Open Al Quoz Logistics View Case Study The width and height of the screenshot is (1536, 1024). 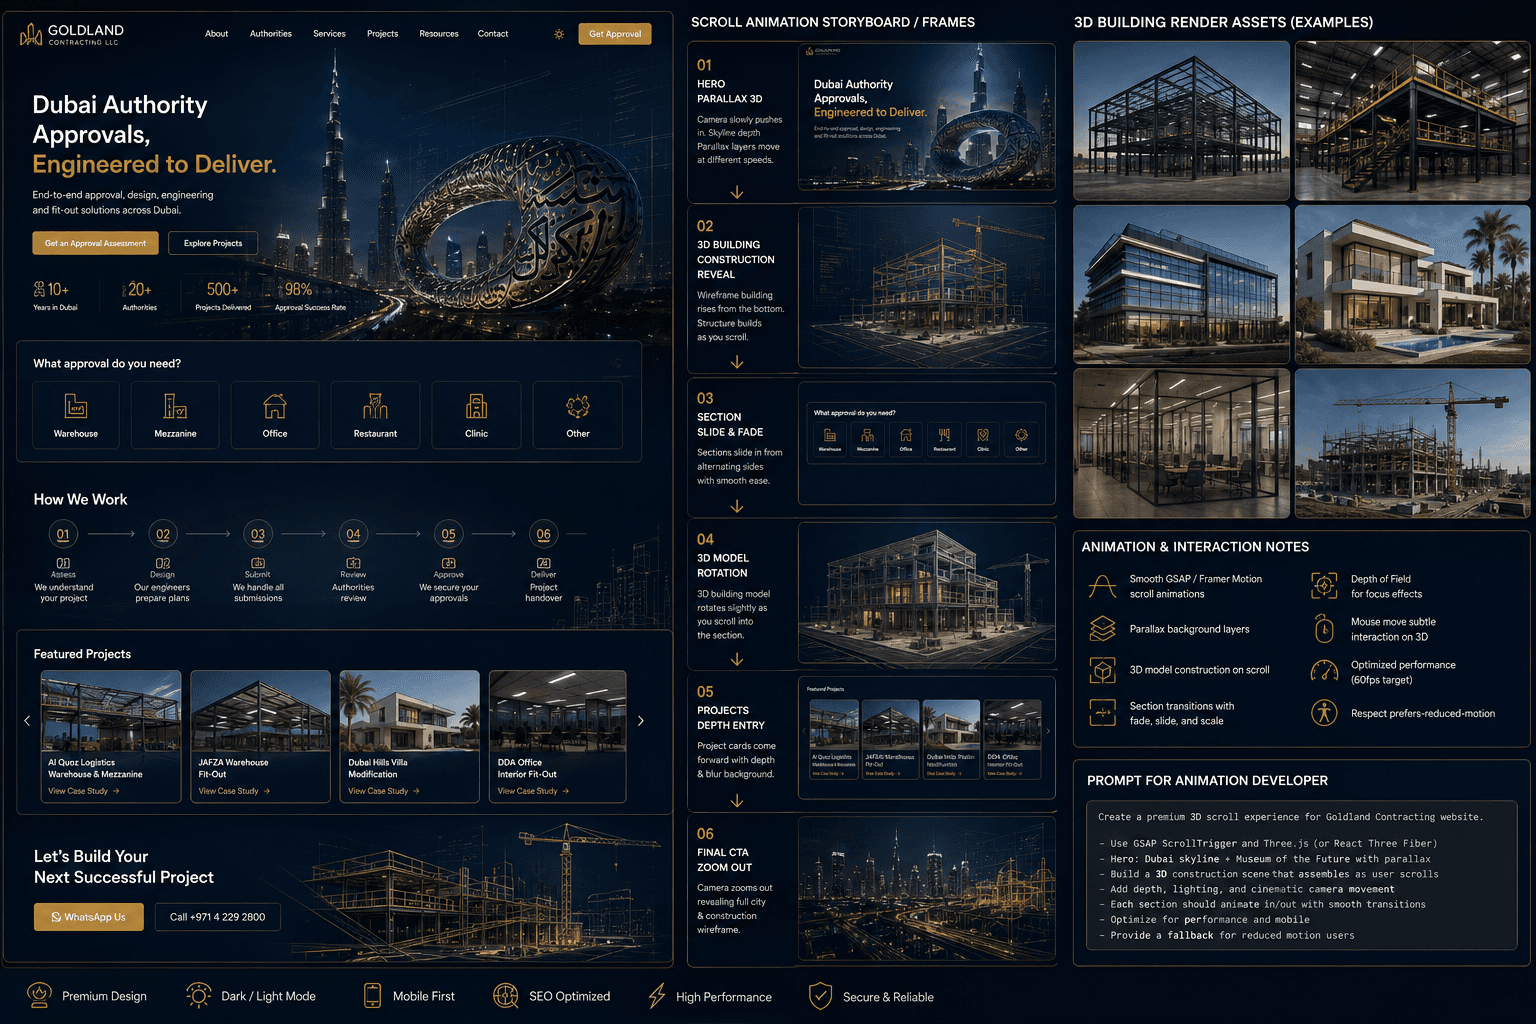(84, 791)
